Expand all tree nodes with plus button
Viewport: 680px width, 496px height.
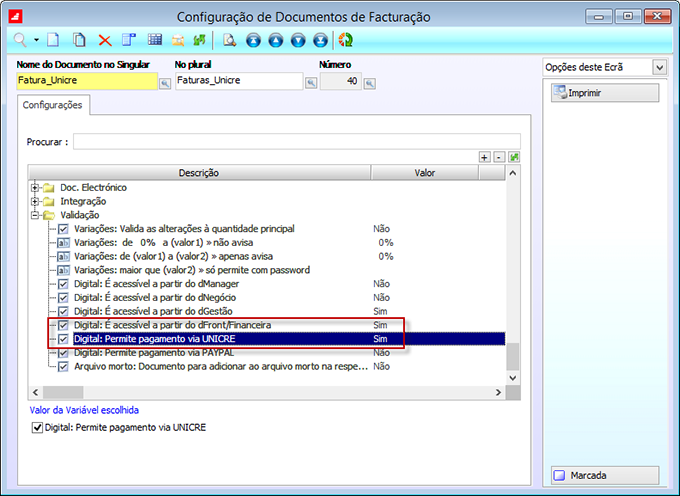[484, 157]
